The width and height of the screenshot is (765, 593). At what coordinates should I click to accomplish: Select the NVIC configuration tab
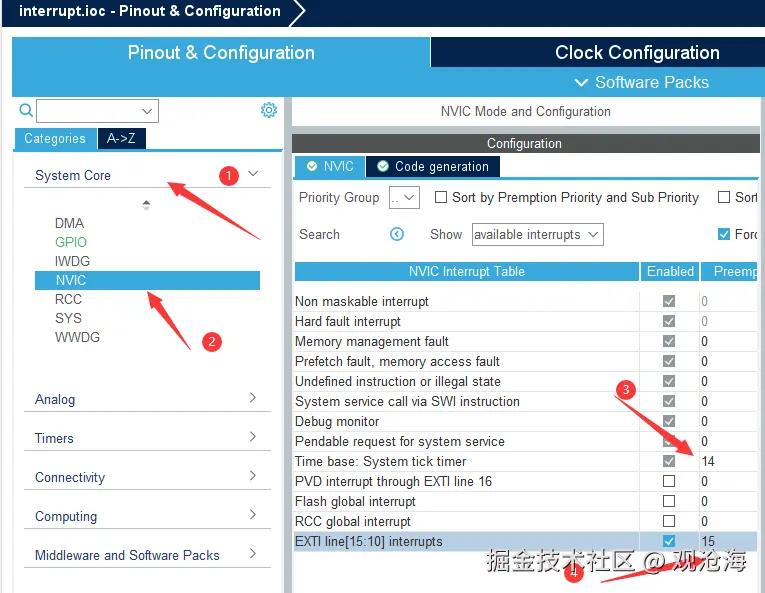(330, 166)
